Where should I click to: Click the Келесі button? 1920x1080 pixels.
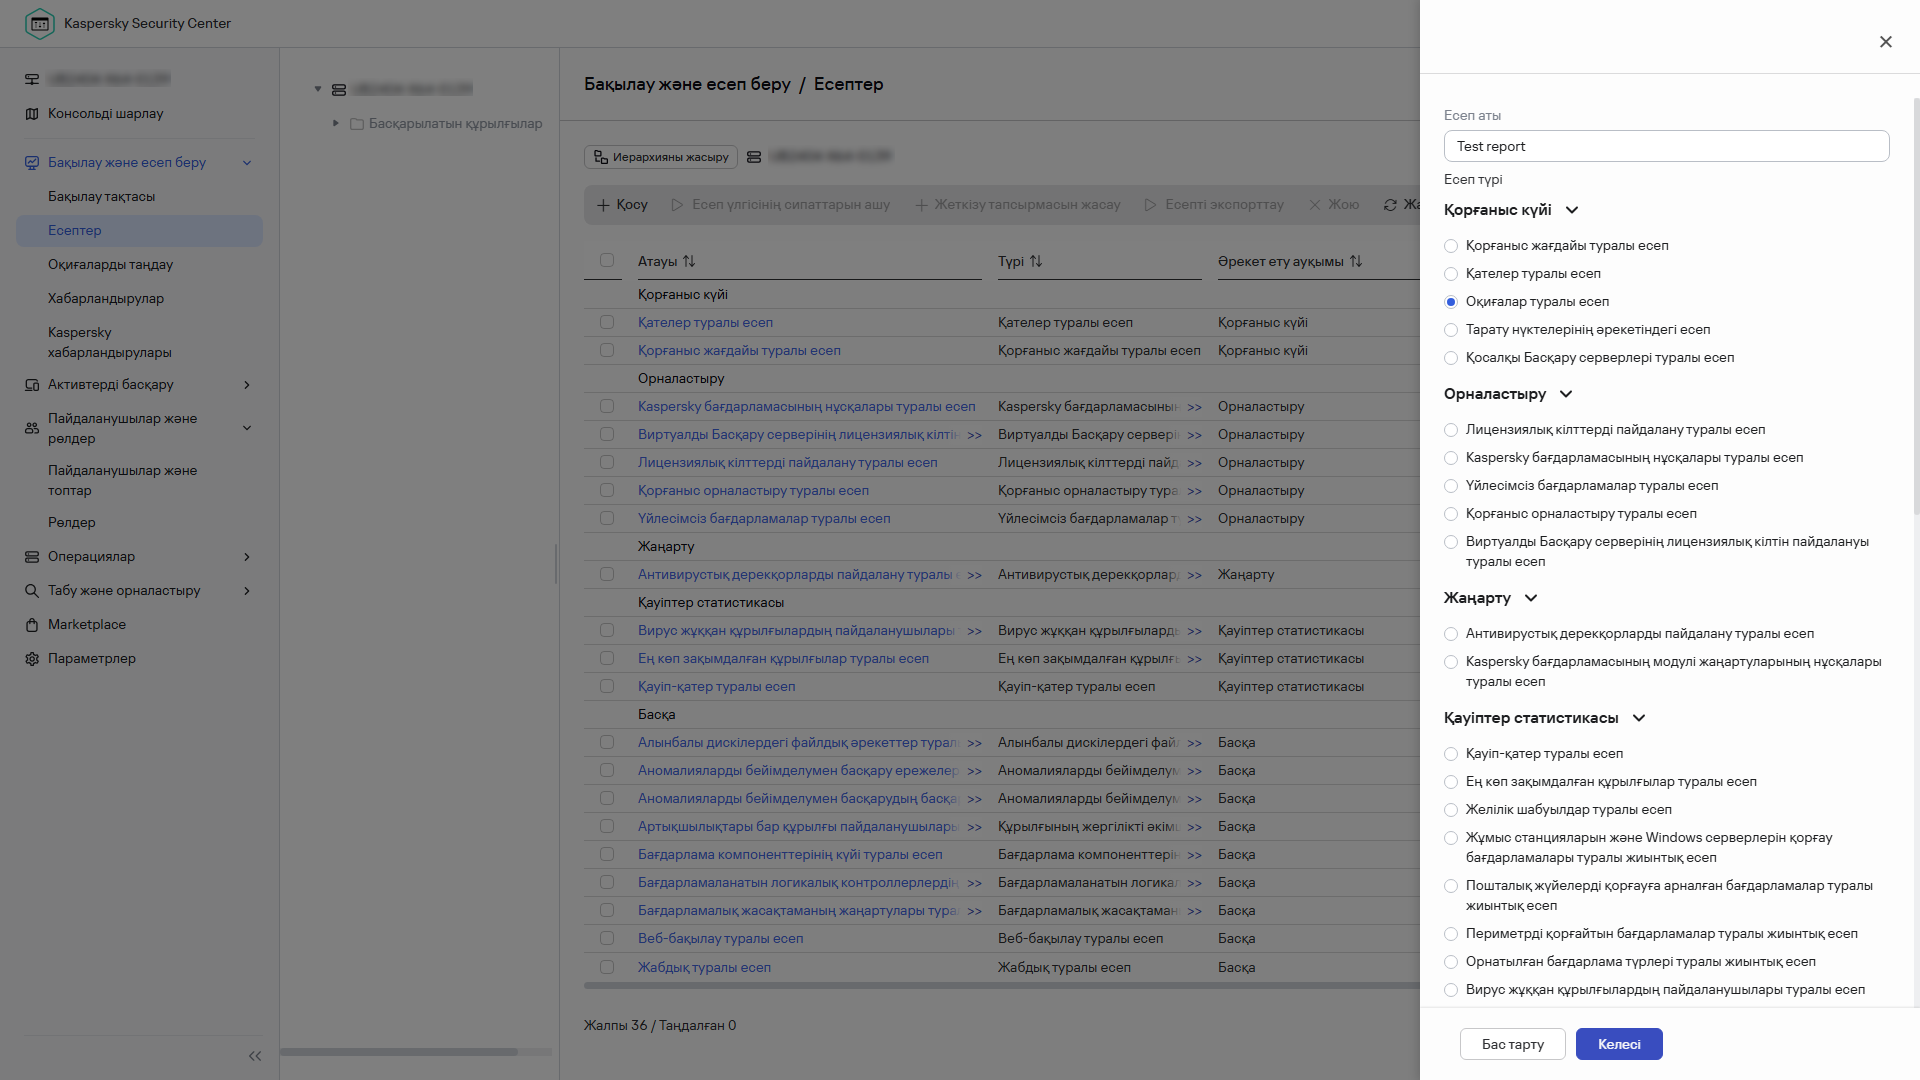coord(1618,1044)
